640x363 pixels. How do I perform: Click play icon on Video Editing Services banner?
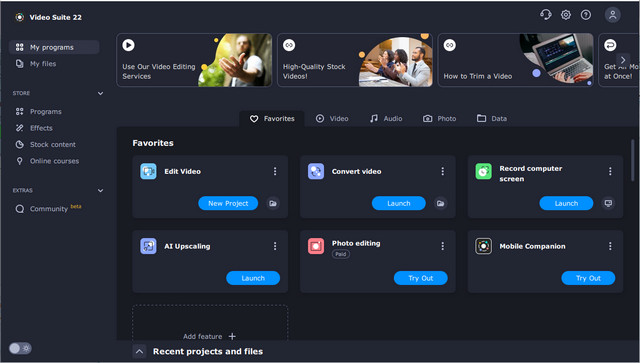[x=128, y=45]
